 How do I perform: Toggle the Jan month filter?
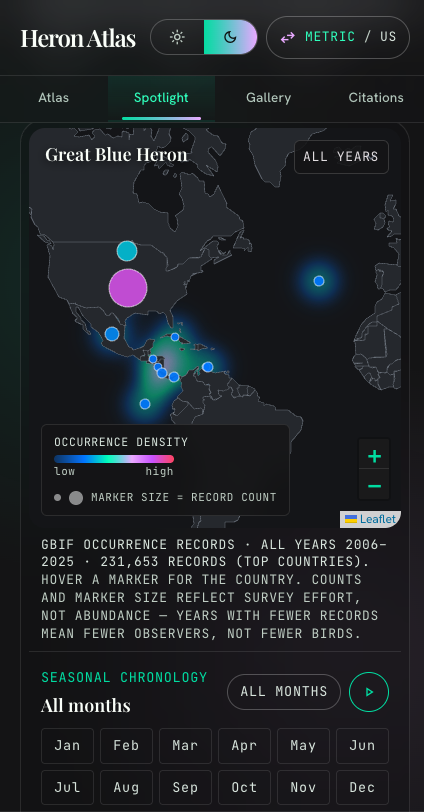(x=67, y=745)
